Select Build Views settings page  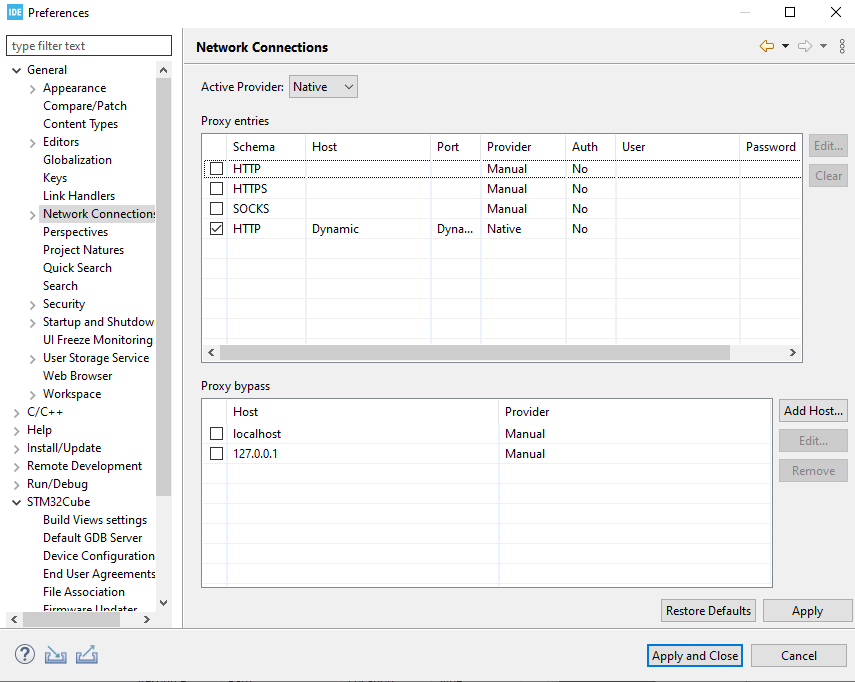pyautogui.click(x=95, y=520)
